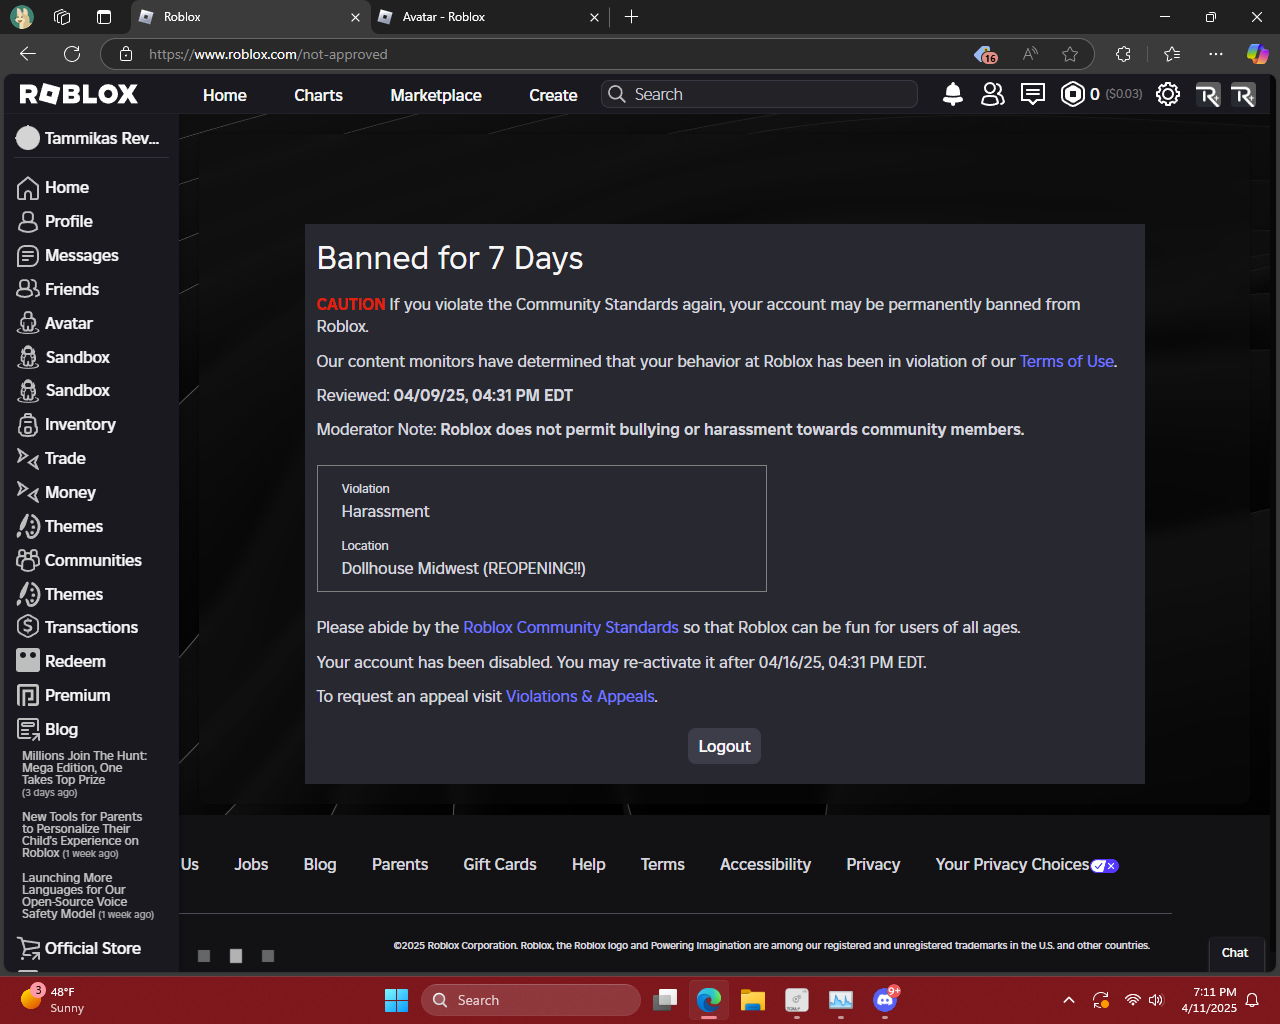Open Premium in the sidebar
The width and height of the screenshot is (1280, 1024).
click(63, 696)
